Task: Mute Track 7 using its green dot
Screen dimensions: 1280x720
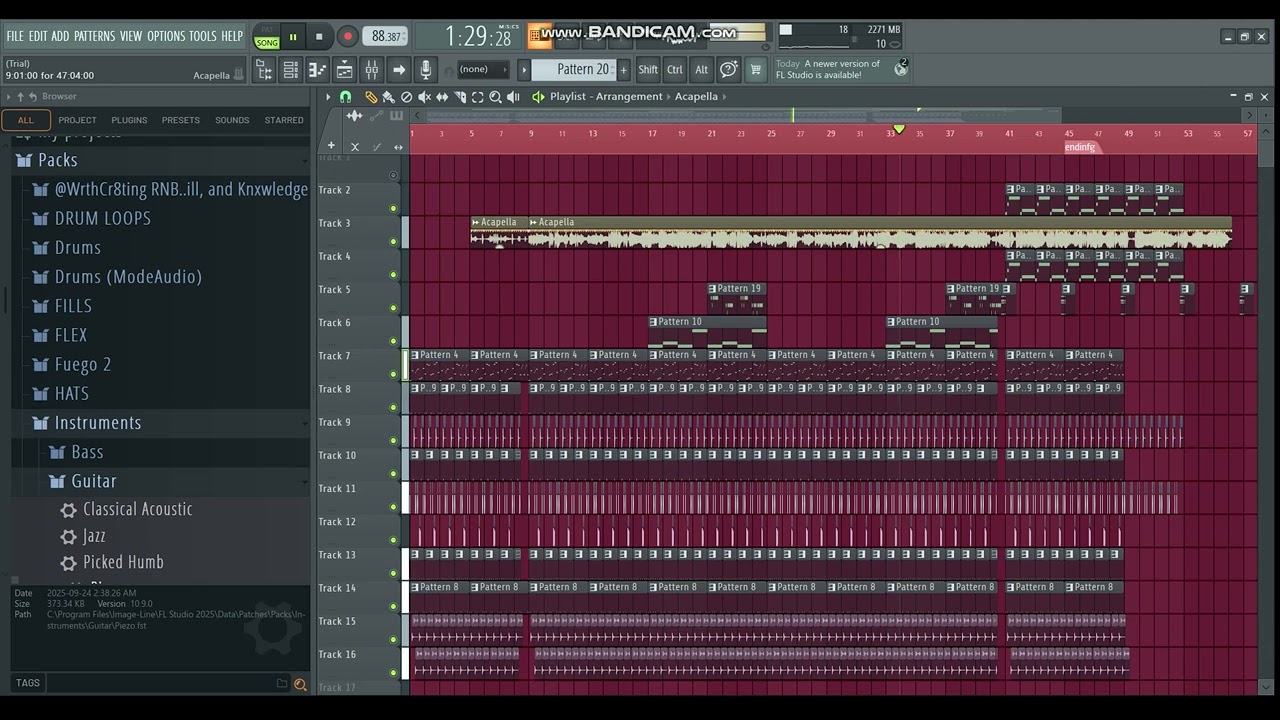Action: tap(393, 374)
